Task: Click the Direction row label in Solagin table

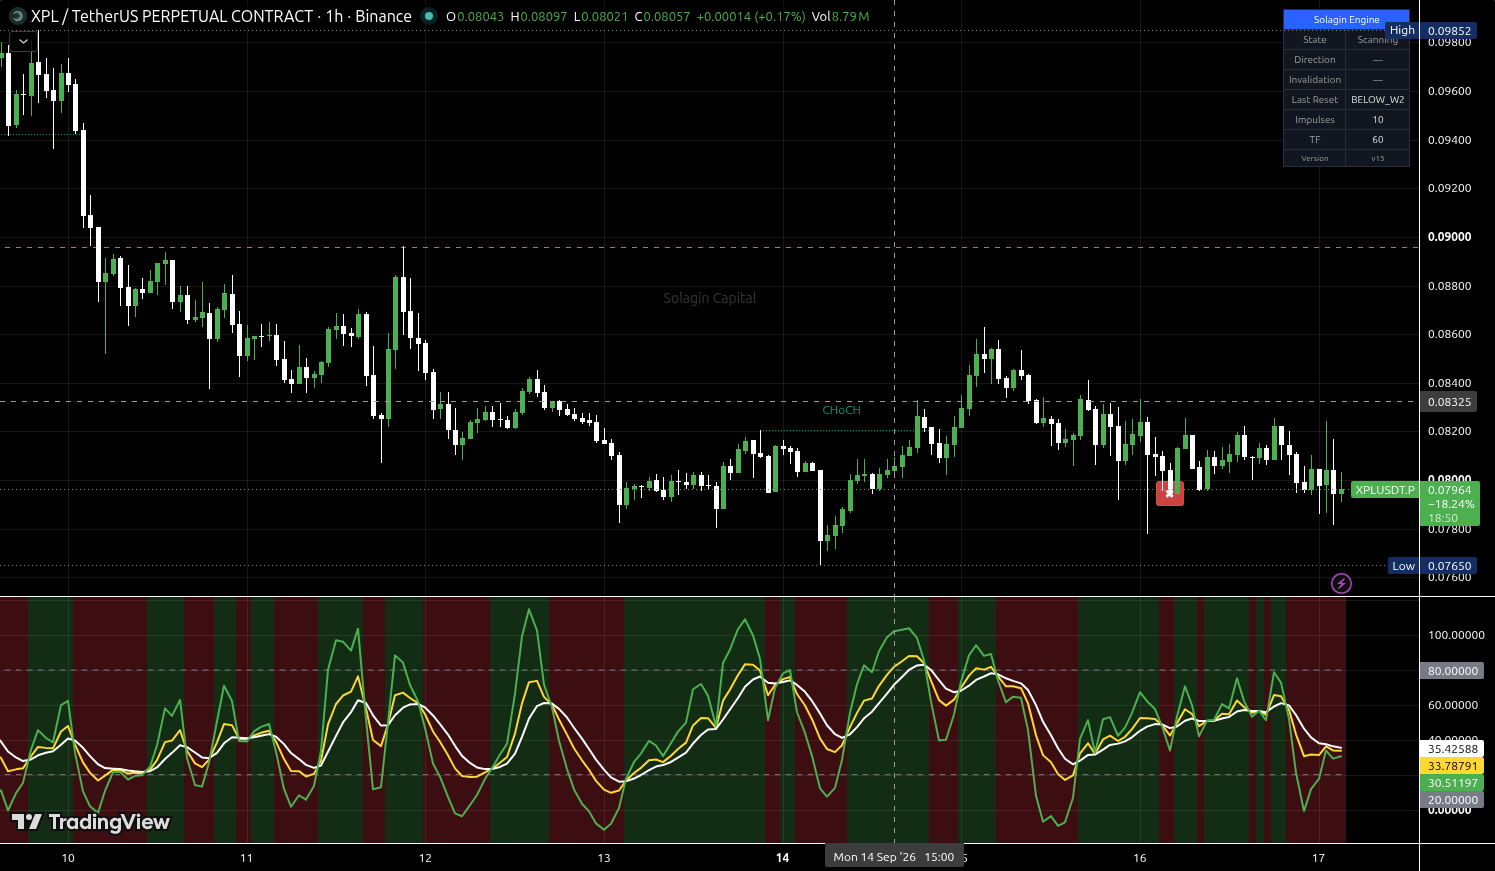Action: pos(1314,60)
